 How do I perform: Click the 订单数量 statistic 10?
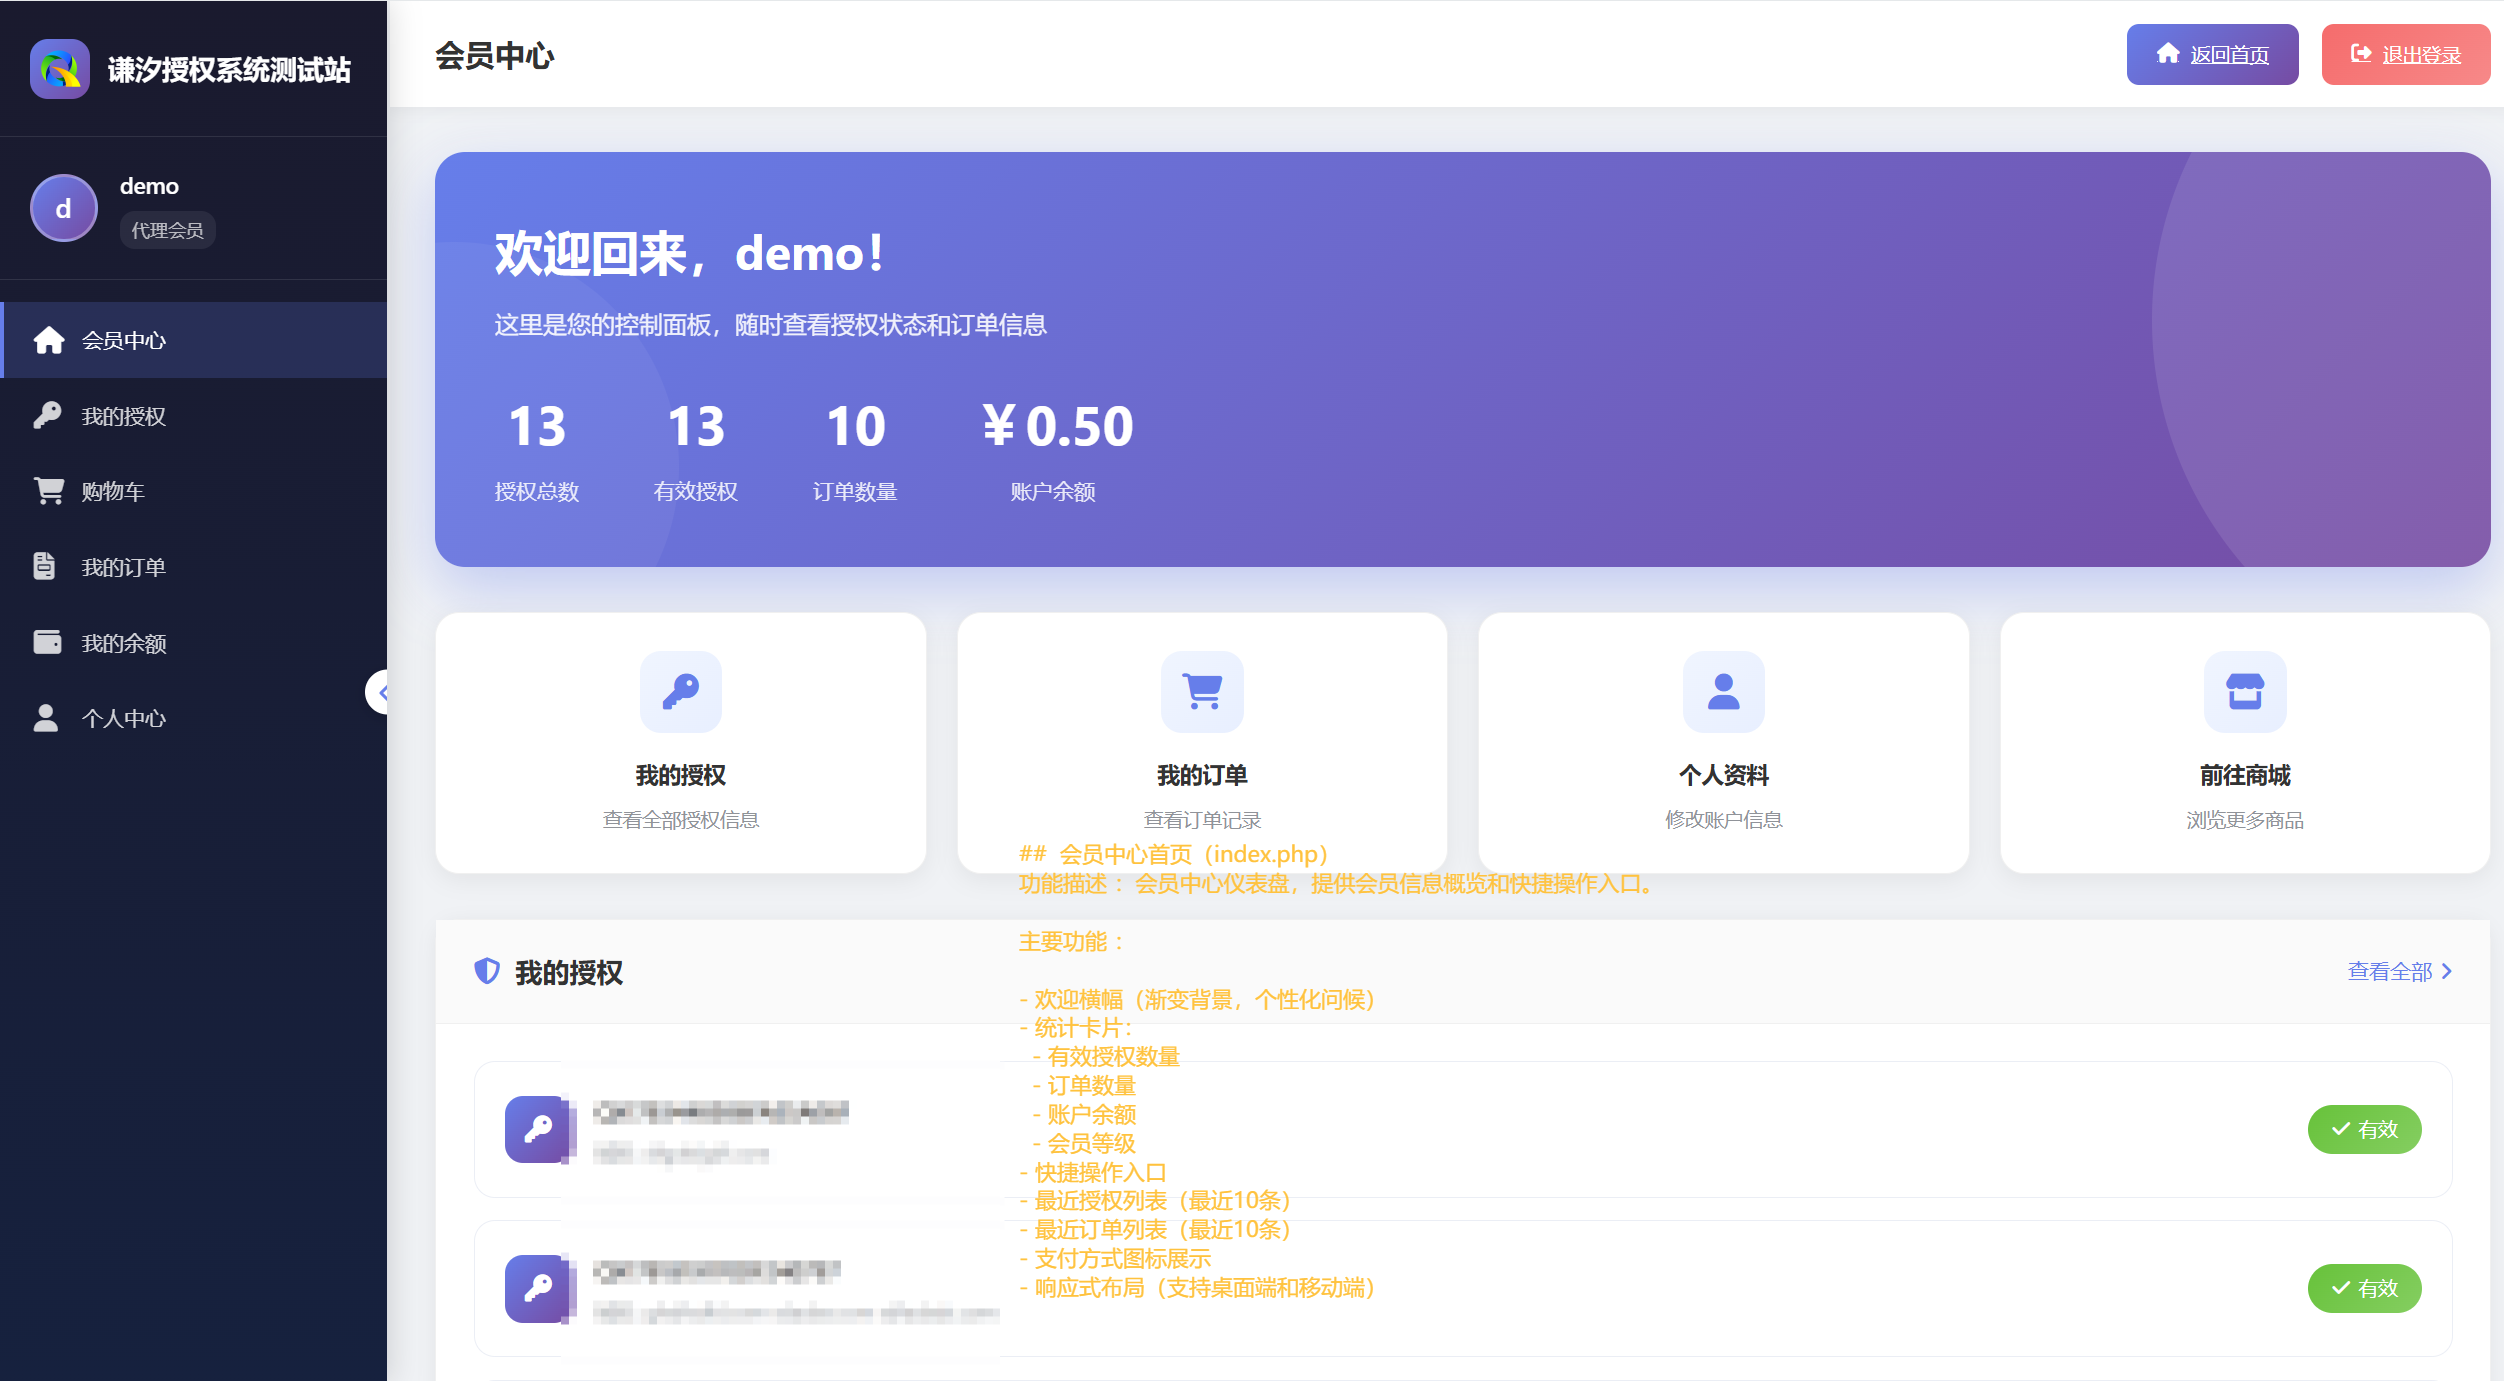tap(855, 427)
